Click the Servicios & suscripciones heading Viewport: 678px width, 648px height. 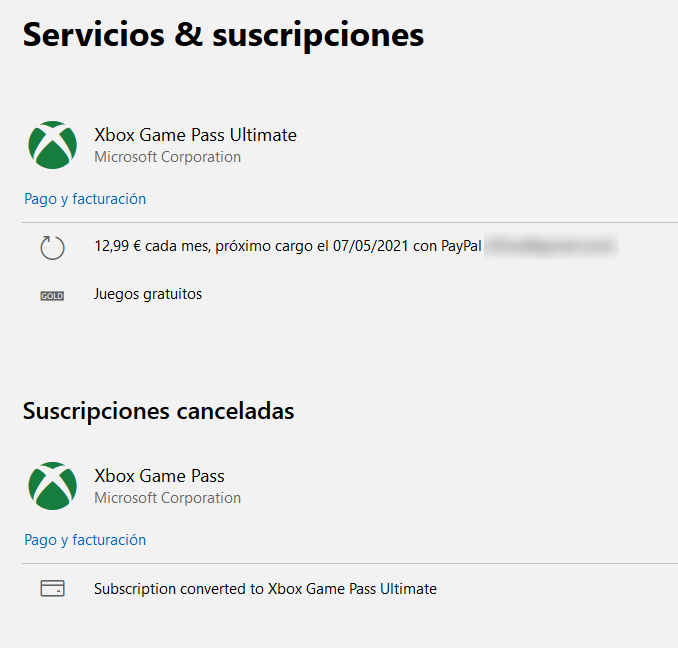click(x=224, y=35)
